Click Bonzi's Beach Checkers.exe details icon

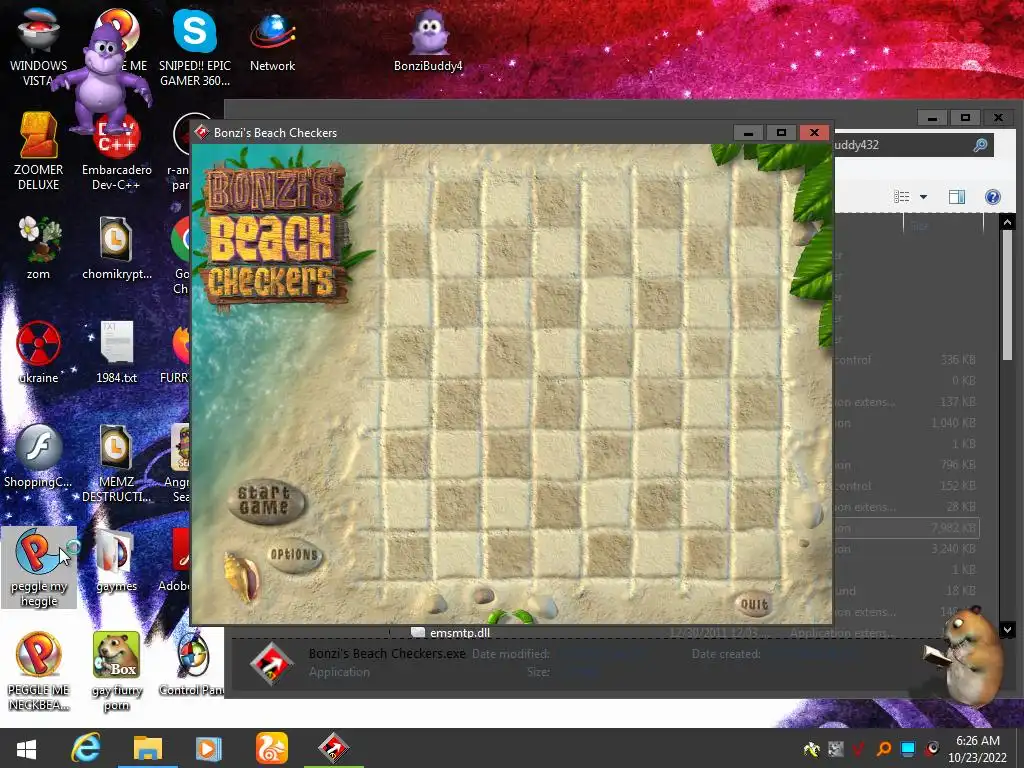pyautogui.click(x=271, y=664)
